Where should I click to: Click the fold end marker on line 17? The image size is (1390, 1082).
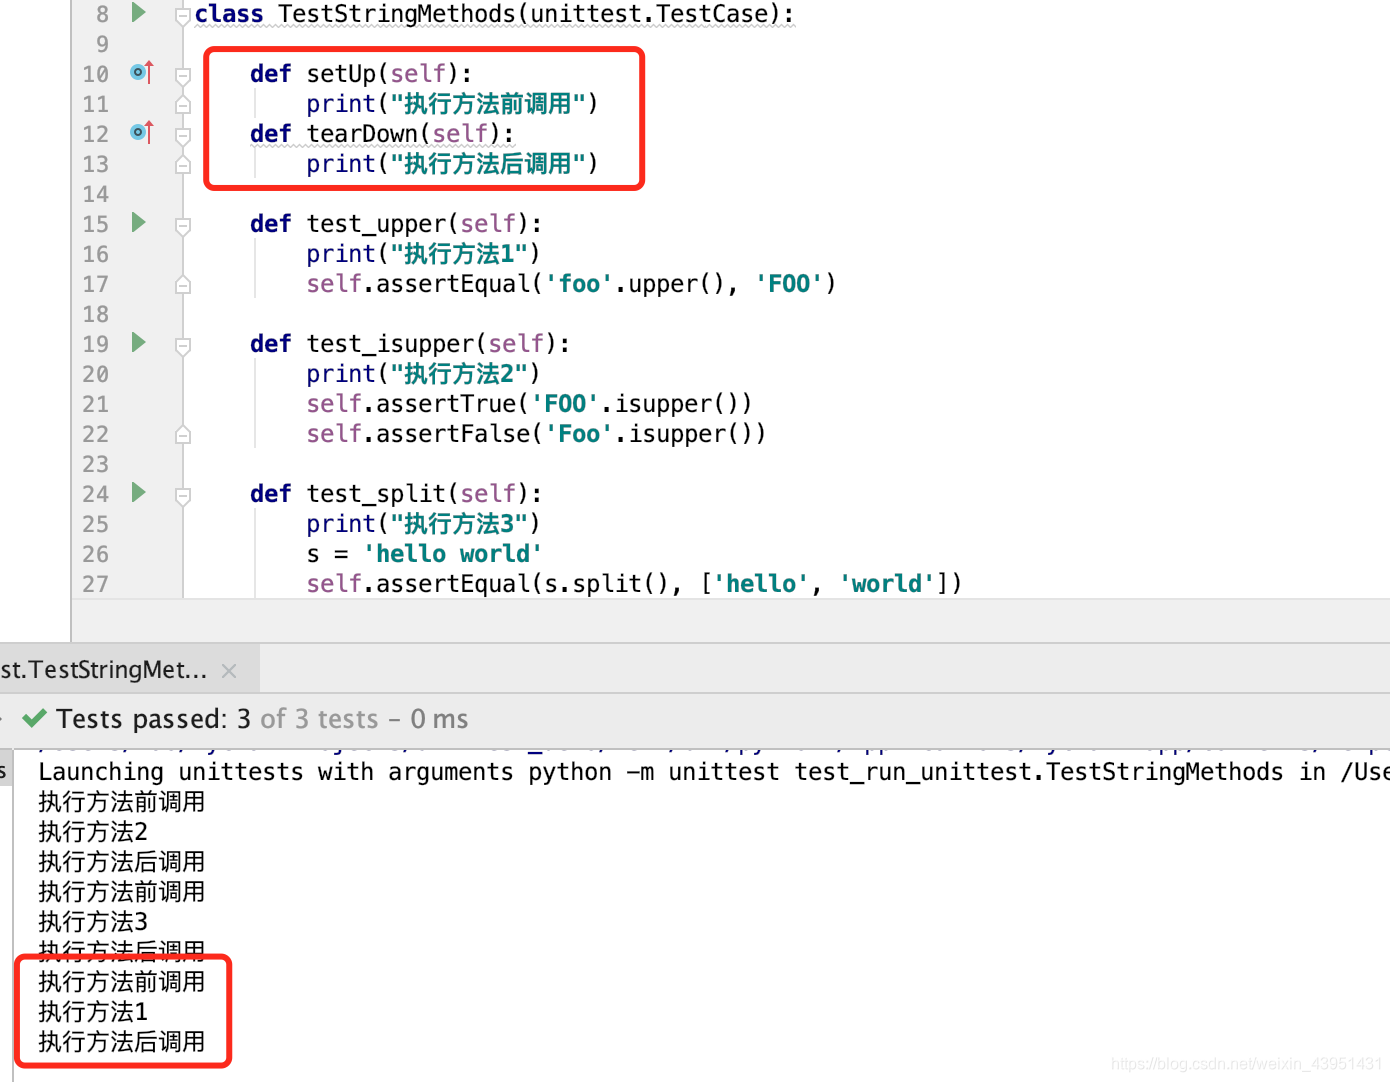point(183,284)
